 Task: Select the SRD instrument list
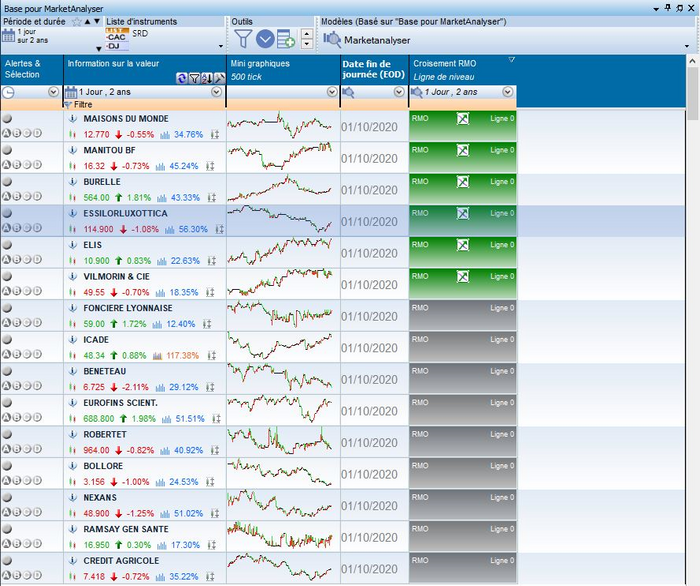pyautogui.click(x=140, y=33)
